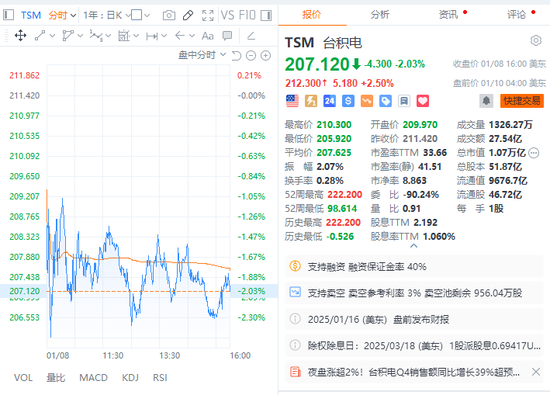Dismiss the news headline with X
Image resolution: width=550 pixels, height=395 pixels.
[536, 372]
